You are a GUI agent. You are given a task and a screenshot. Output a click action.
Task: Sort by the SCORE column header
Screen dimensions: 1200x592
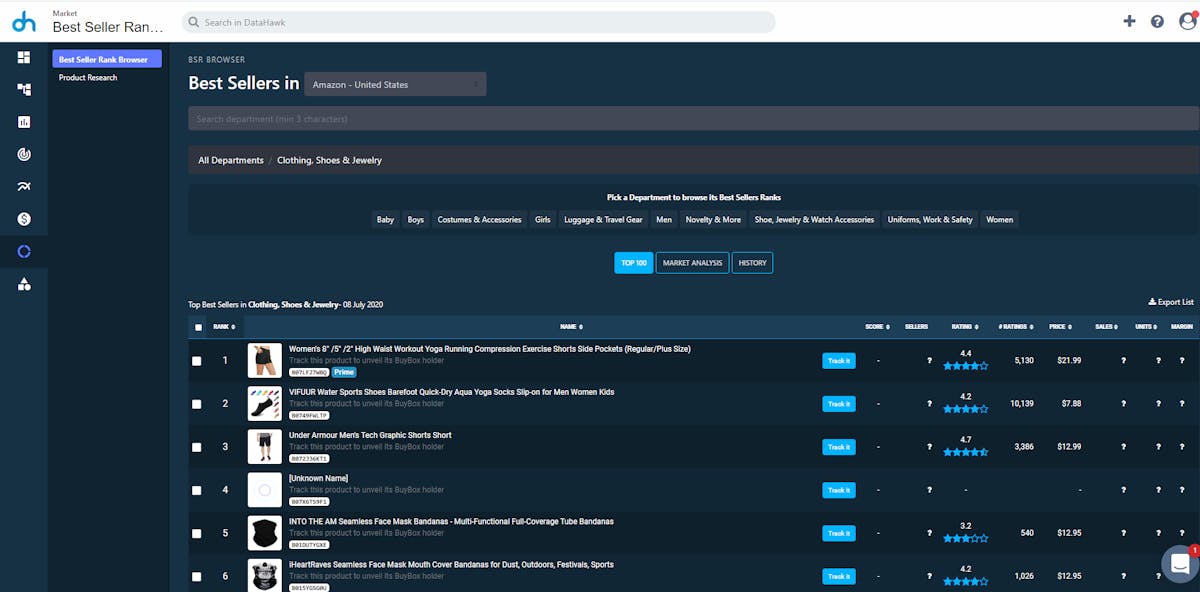[x=877, y=327]
